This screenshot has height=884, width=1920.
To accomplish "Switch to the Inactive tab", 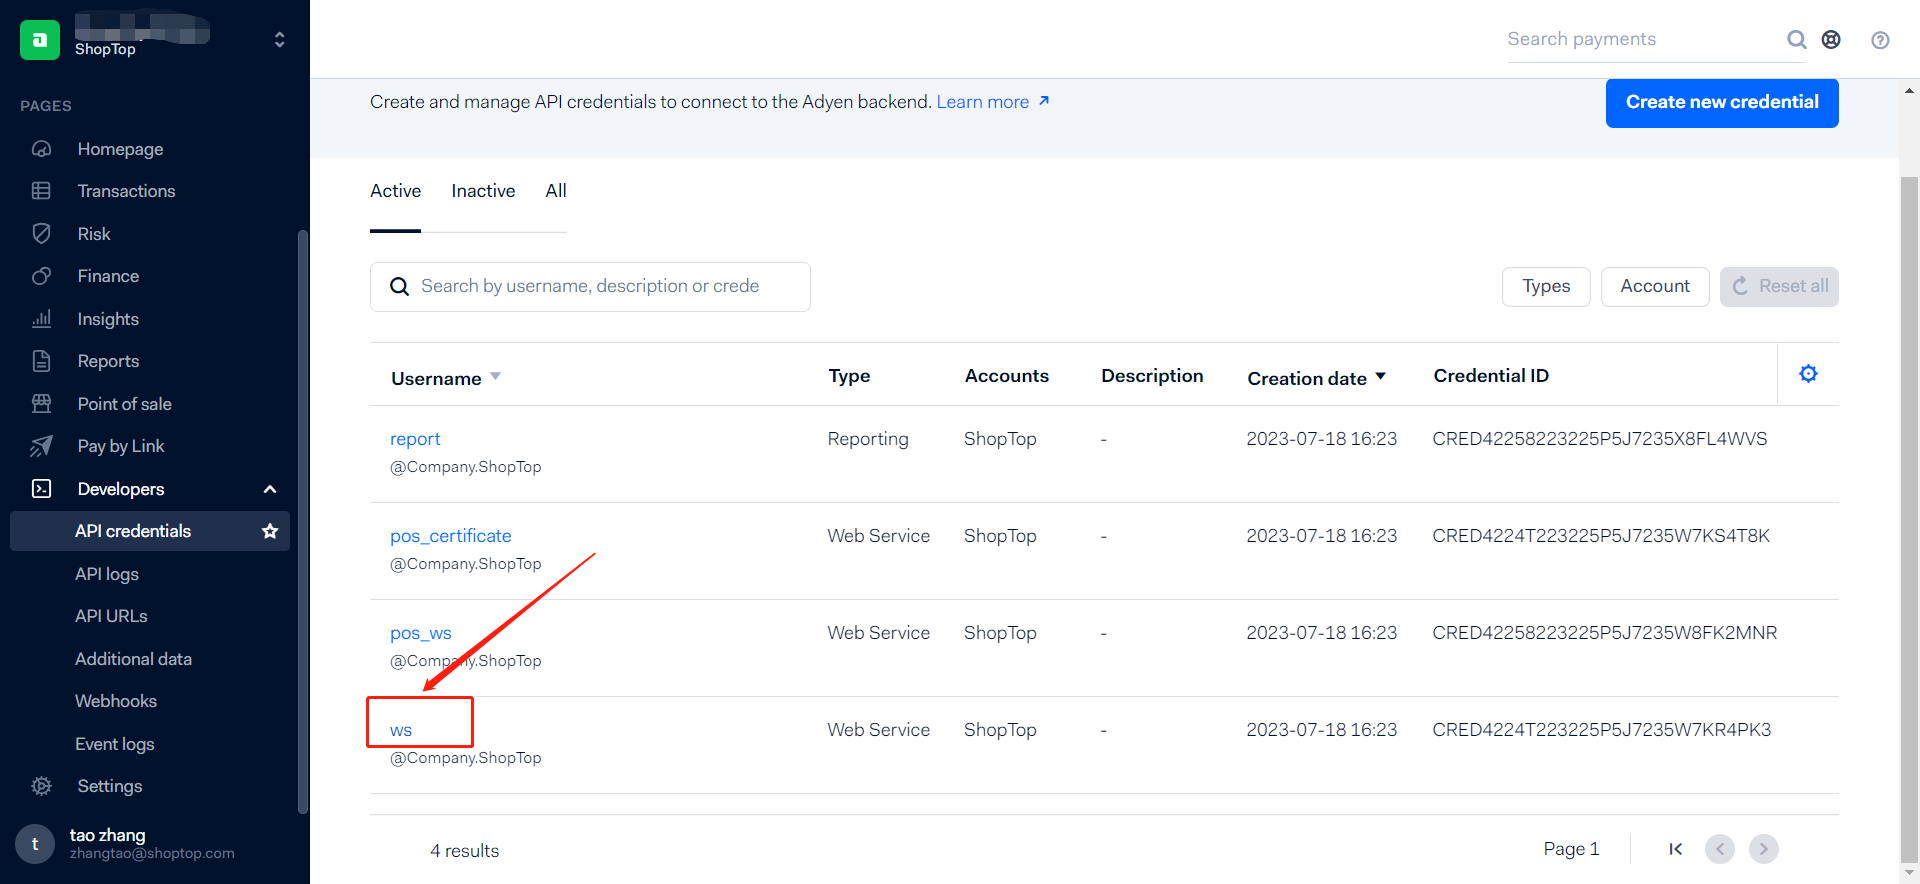I will click(483, 191).
